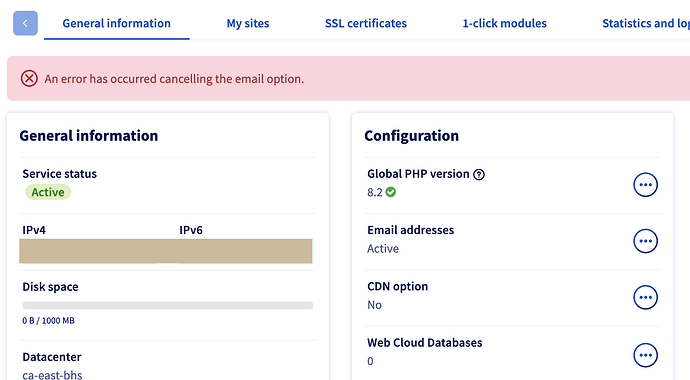Open the SSL certificates tab

tap(366, 23)
